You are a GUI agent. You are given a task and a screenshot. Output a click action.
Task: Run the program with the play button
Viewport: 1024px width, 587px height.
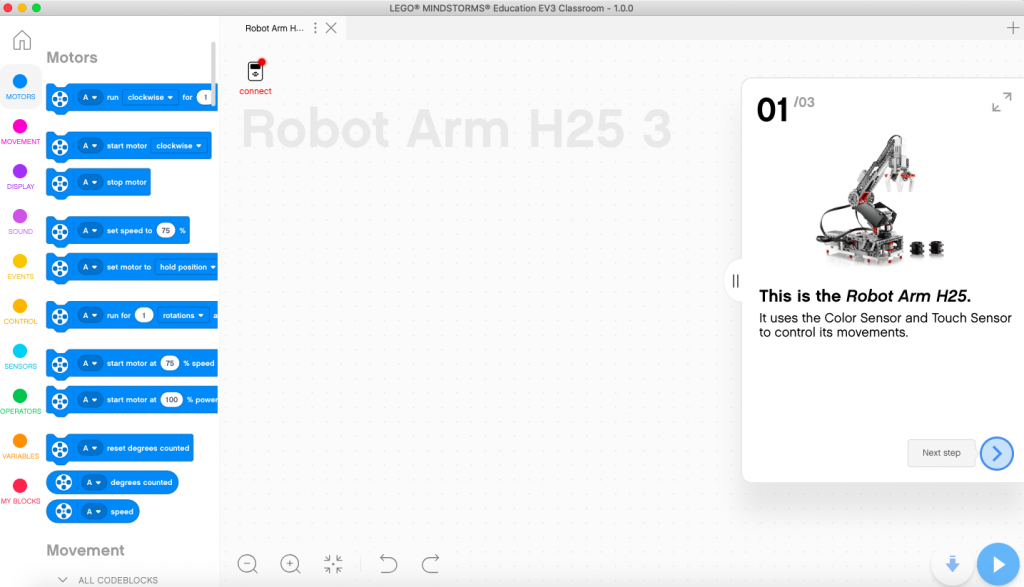click(x=997, y=564)
